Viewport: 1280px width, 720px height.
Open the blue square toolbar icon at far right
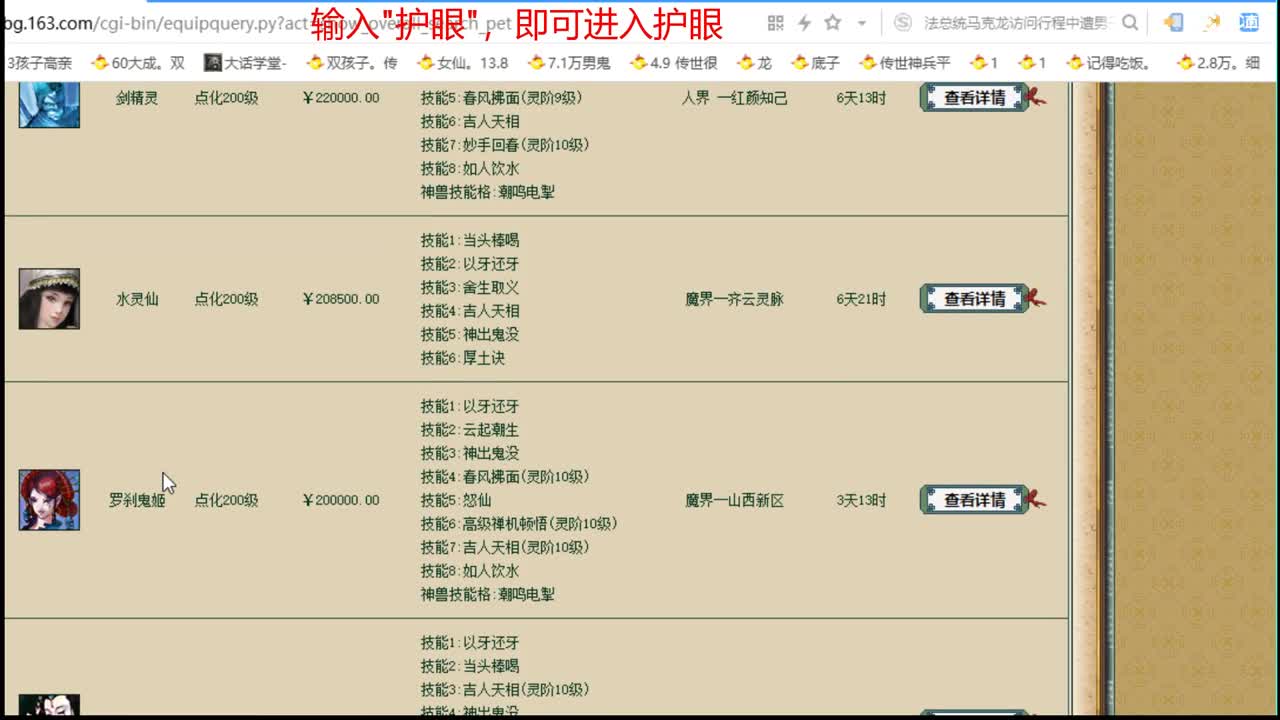click(x=1249, y=22)
